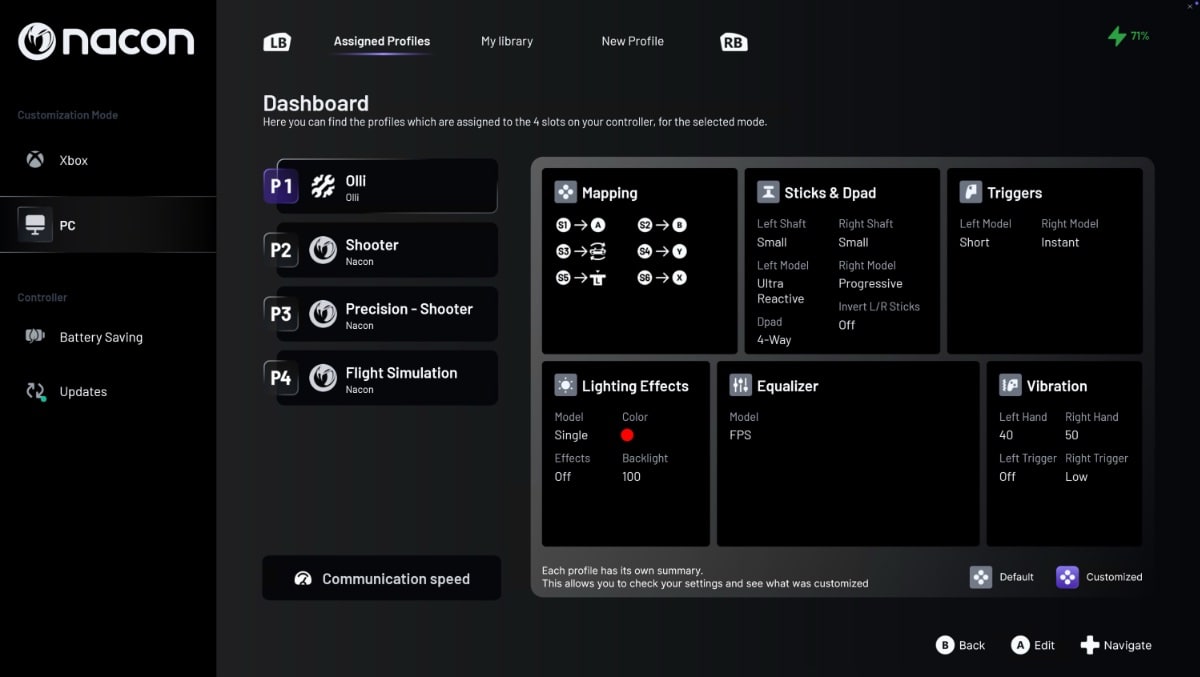Open the New Profile tab
This screenshot has width=1200, height=677.
click(632, 41)
